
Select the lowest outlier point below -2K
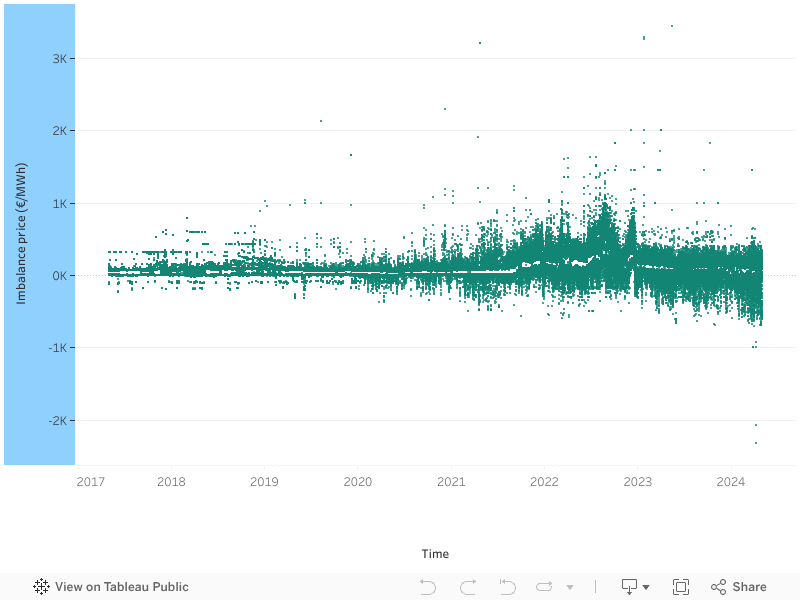[756, 443]
